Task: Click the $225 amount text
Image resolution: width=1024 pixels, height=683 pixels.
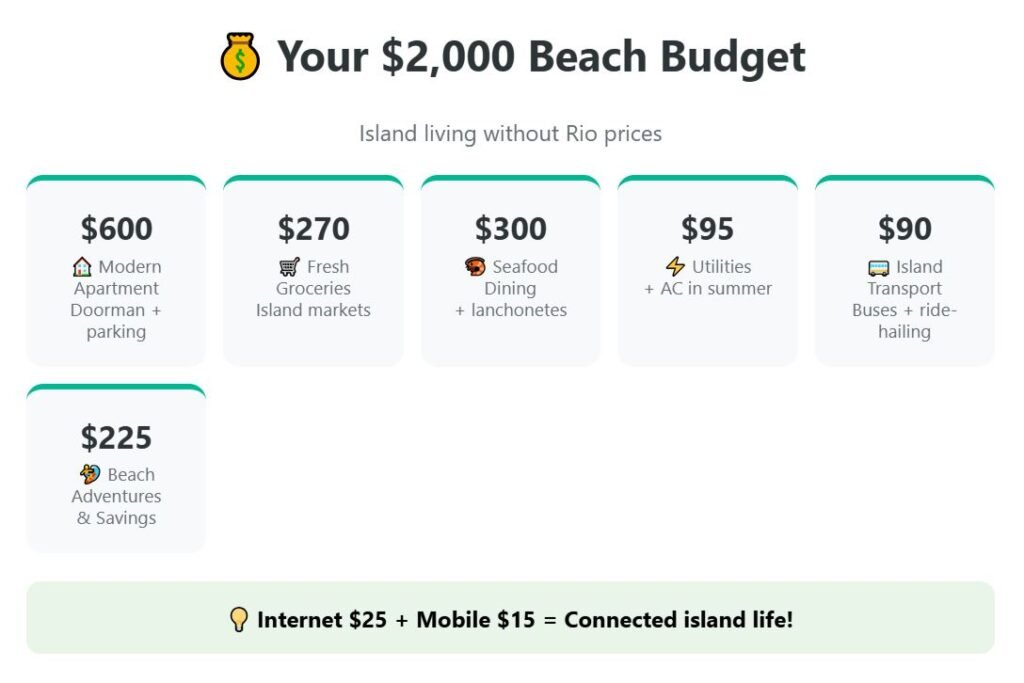Action: 117,438
